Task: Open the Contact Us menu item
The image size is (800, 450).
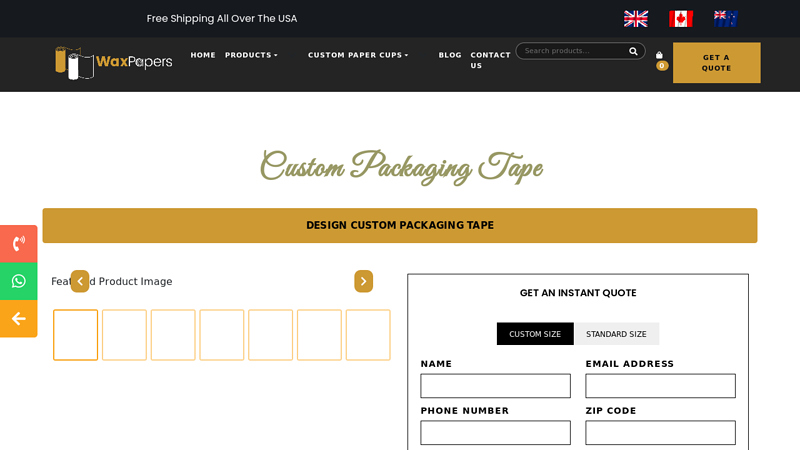Action: pos(490,60)
